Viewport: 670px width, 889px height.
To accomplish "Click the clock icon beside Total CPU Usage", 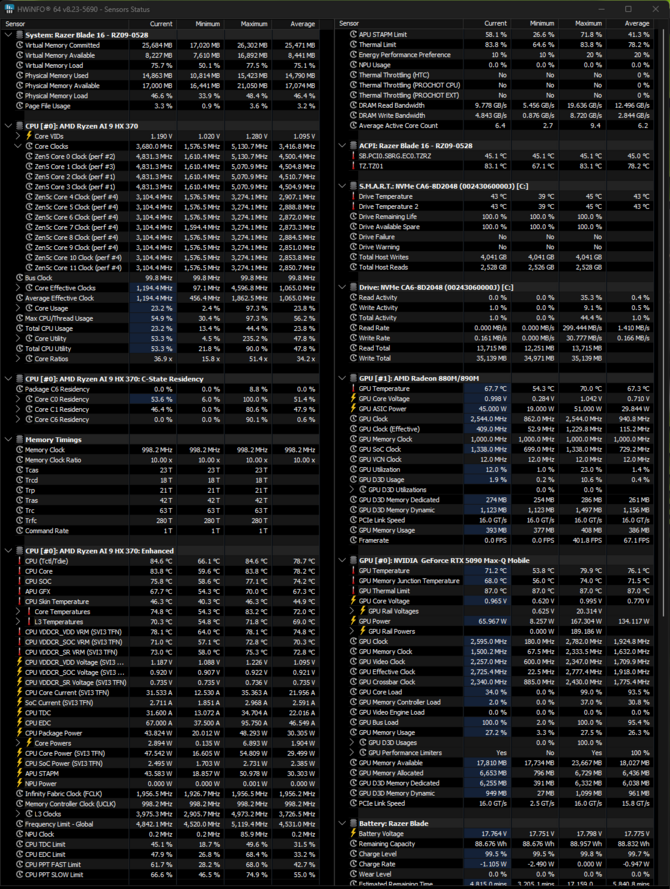I will (x=19, y=328).
